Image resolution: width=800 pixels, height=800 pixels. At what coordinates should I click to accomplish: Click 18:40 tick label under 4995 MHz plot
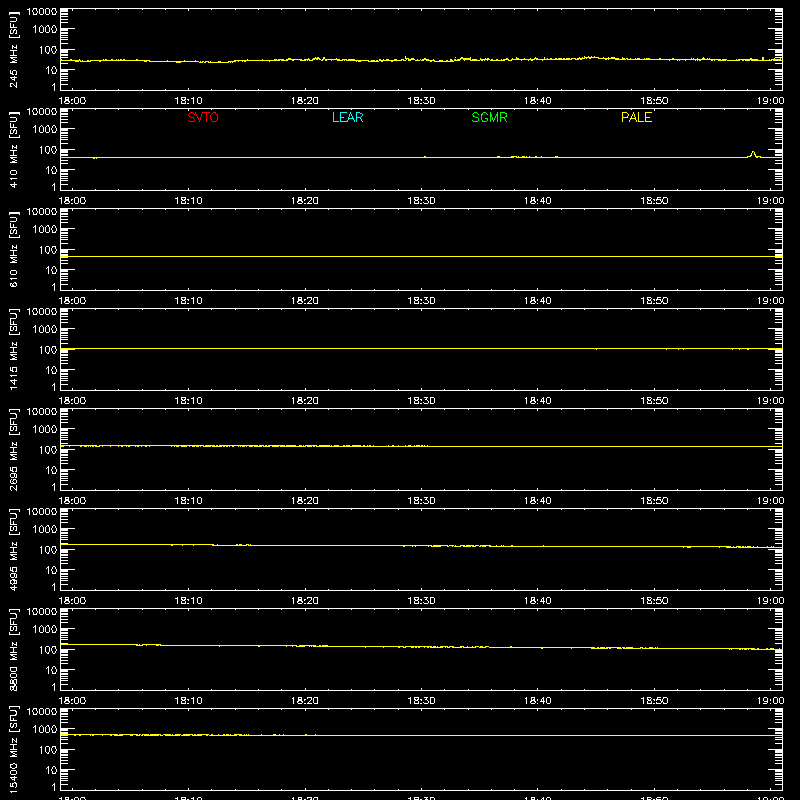pyautogui.click(x=538, y=601)
